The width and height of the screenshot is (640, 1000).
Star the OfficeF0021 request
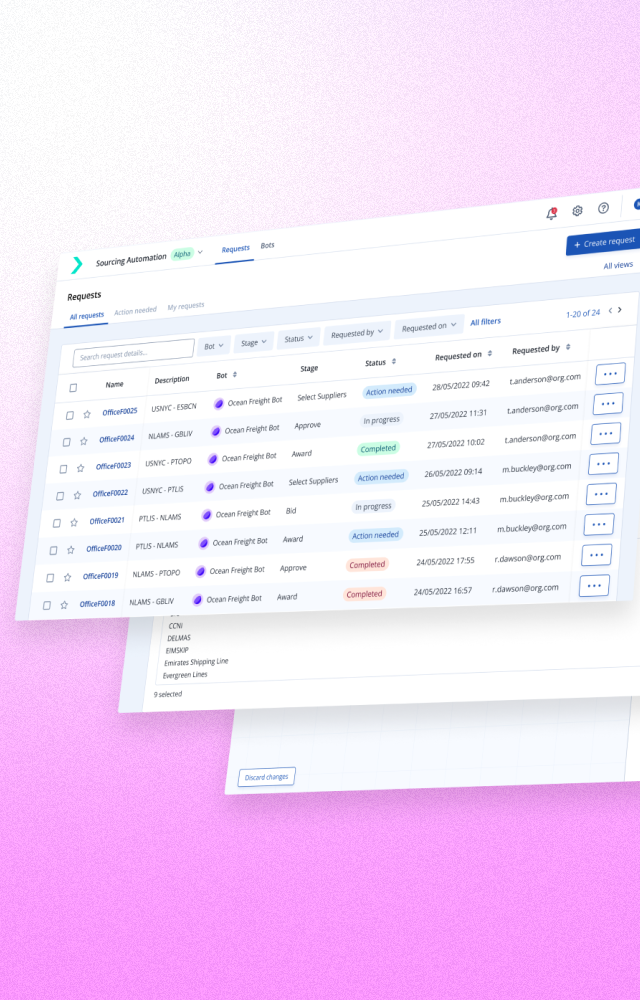(74, 522)
